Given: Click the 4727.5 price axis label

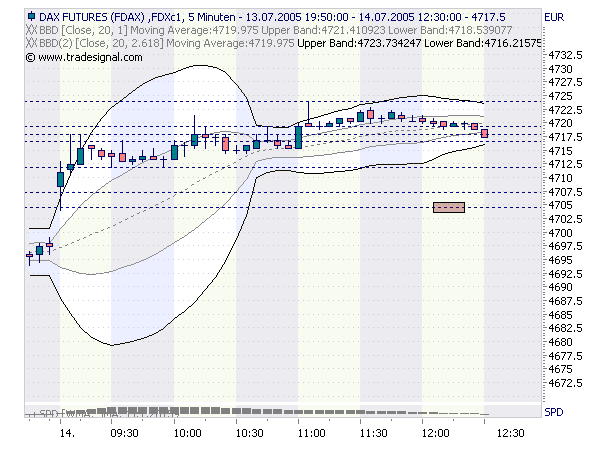Looking at the screenshot, I should (566, 82).
